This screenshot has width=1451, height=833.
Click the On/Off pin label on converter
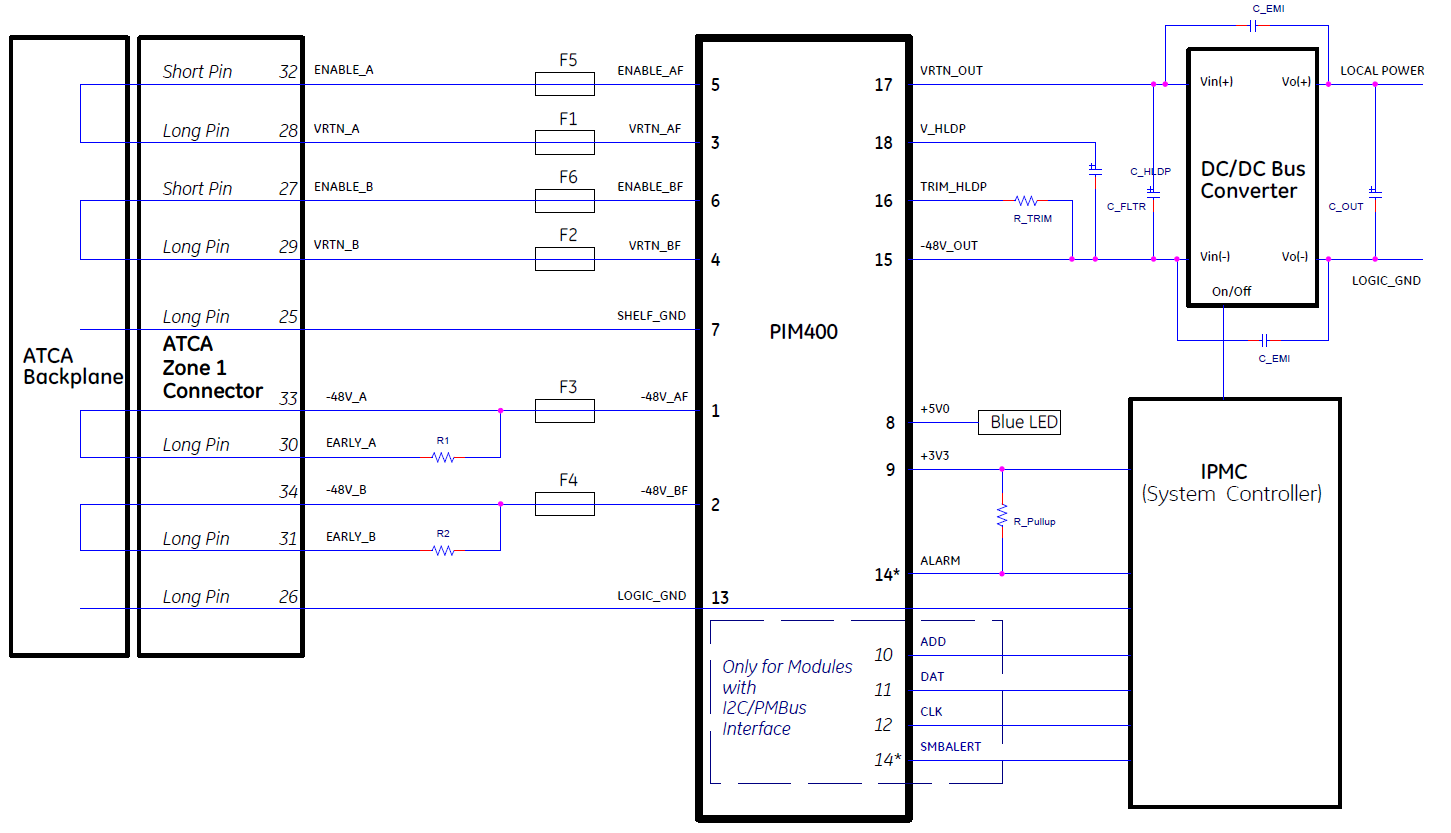click(1231, 291)
